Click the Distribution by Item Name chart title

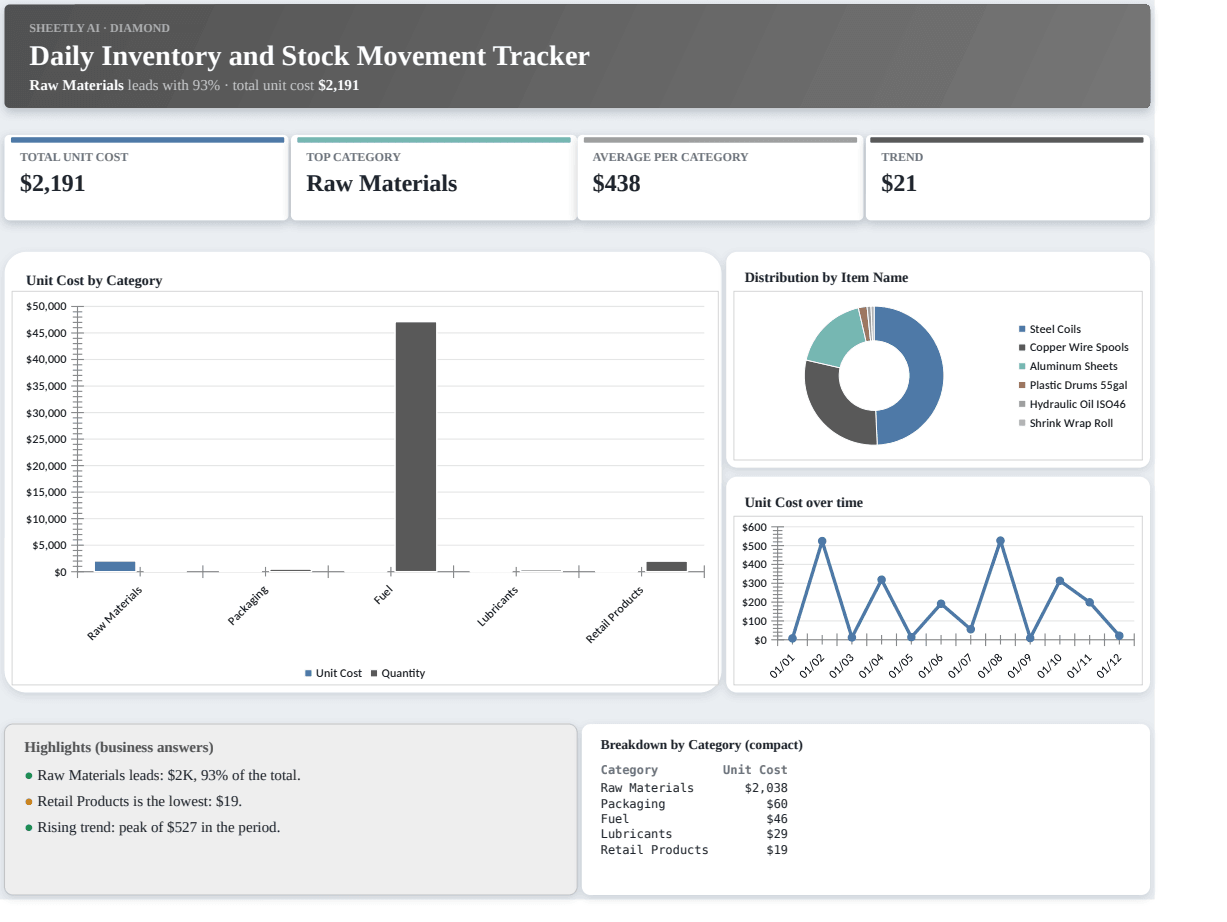[826, 277]
